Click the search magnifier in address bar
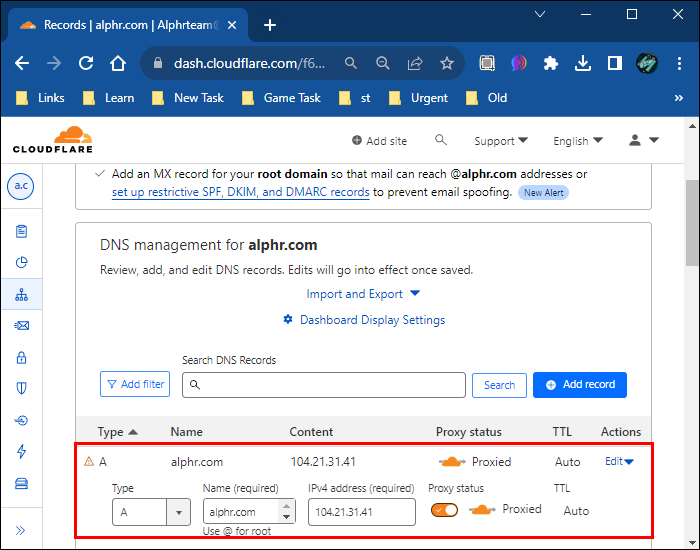This screenshot has width=700, height=550. 351,63
